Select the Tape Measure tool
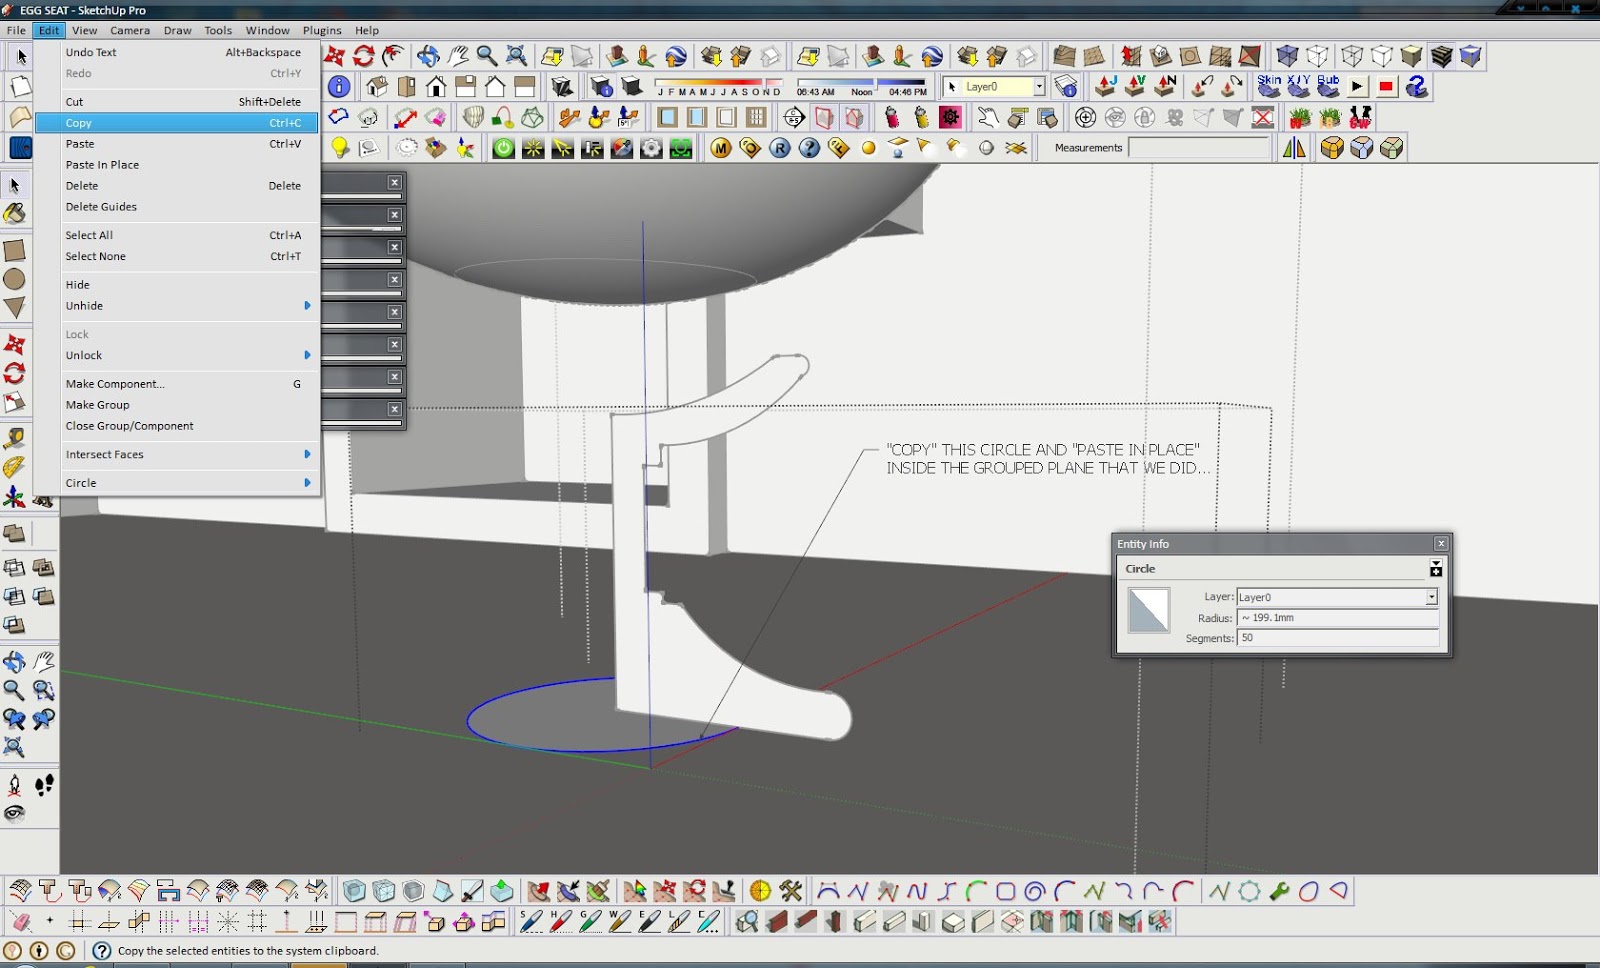Image resolution: width=1600 pixels, height=968 pixels. (x=15, y=437)
